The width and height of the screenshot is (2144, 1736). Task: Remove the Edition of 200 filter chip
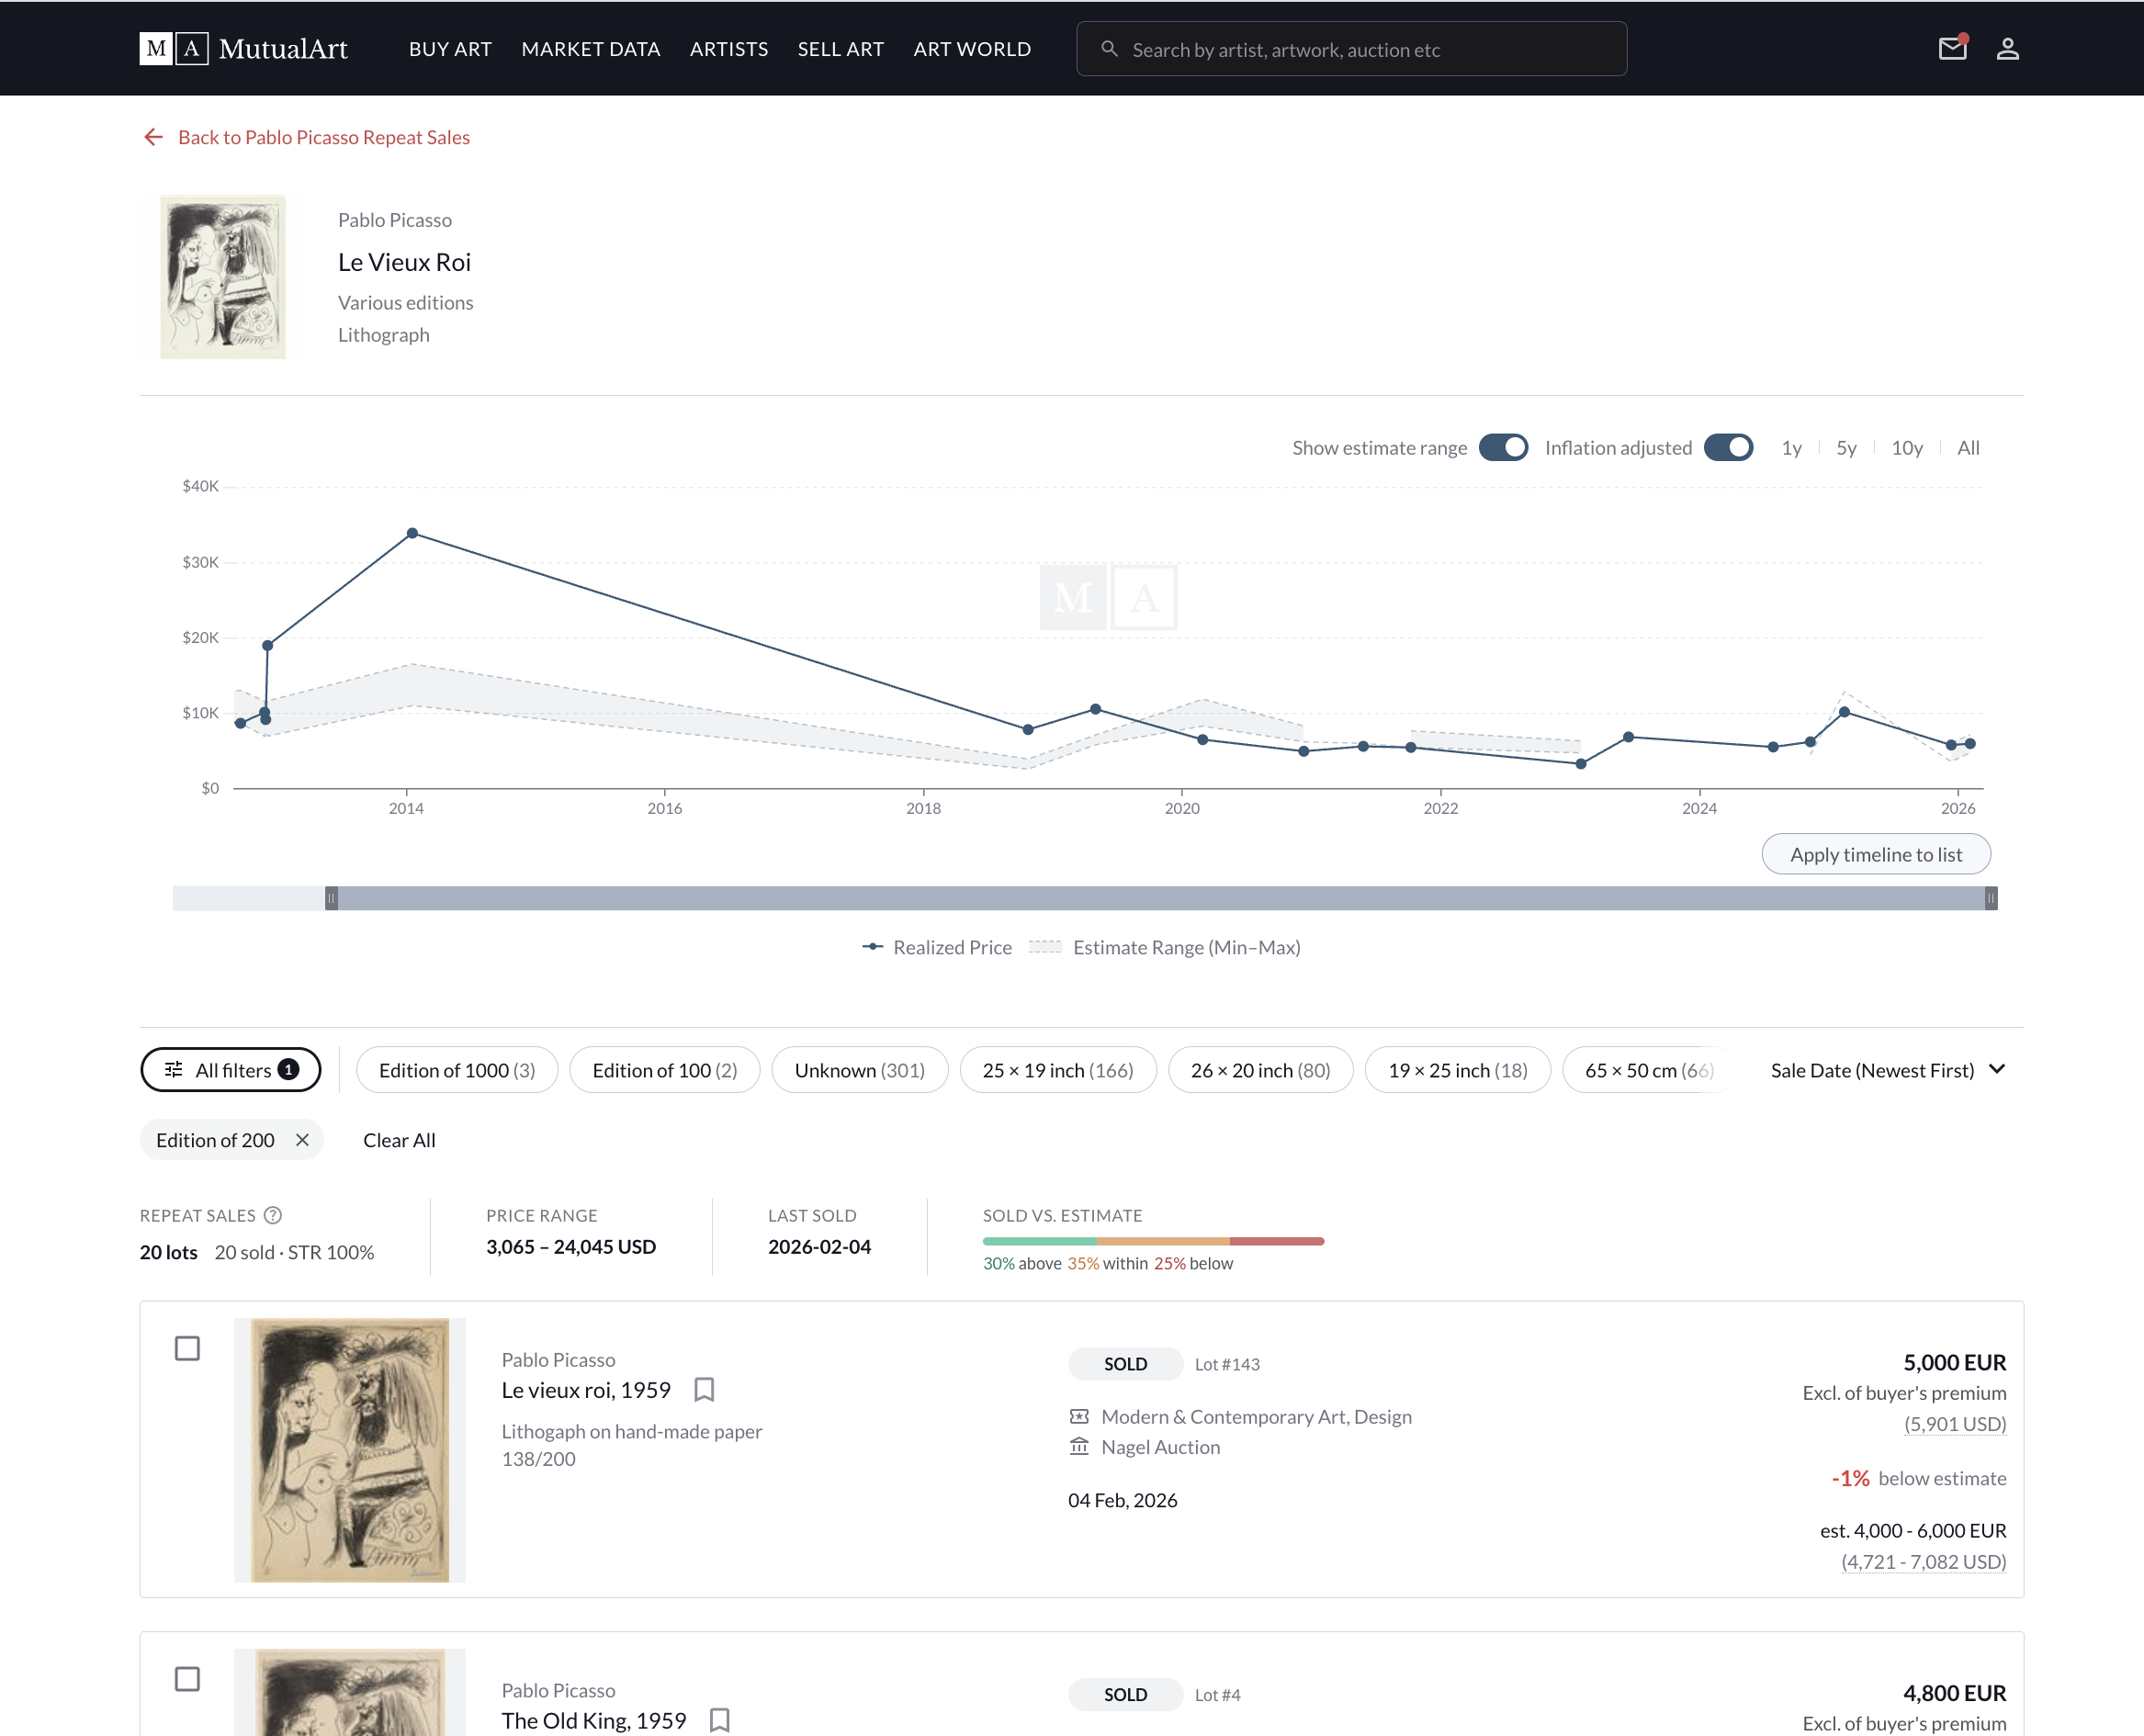point(302,1140)
